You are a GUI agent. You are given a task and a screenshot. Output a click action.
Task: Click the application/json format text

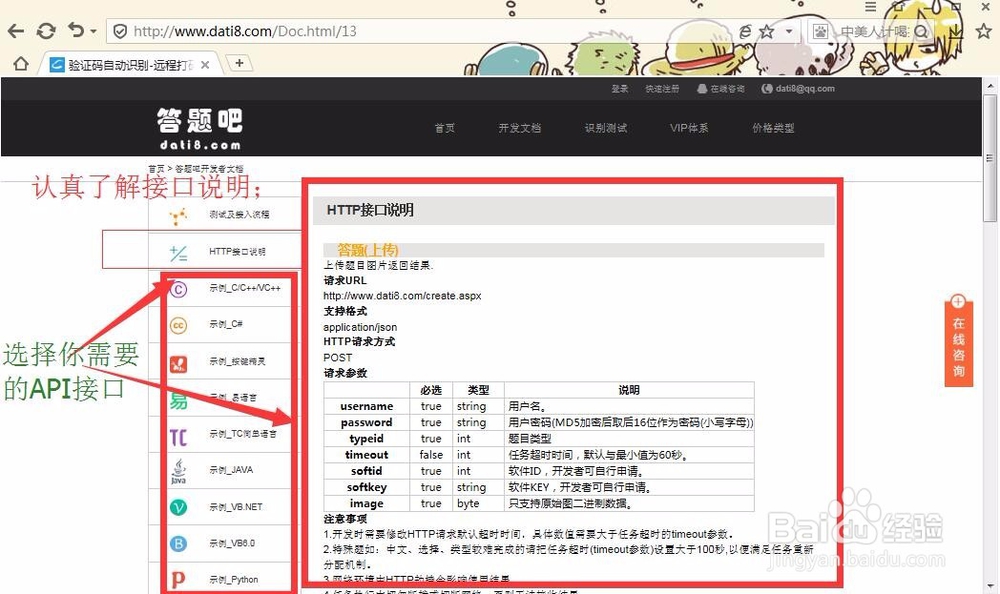[360, 327]
